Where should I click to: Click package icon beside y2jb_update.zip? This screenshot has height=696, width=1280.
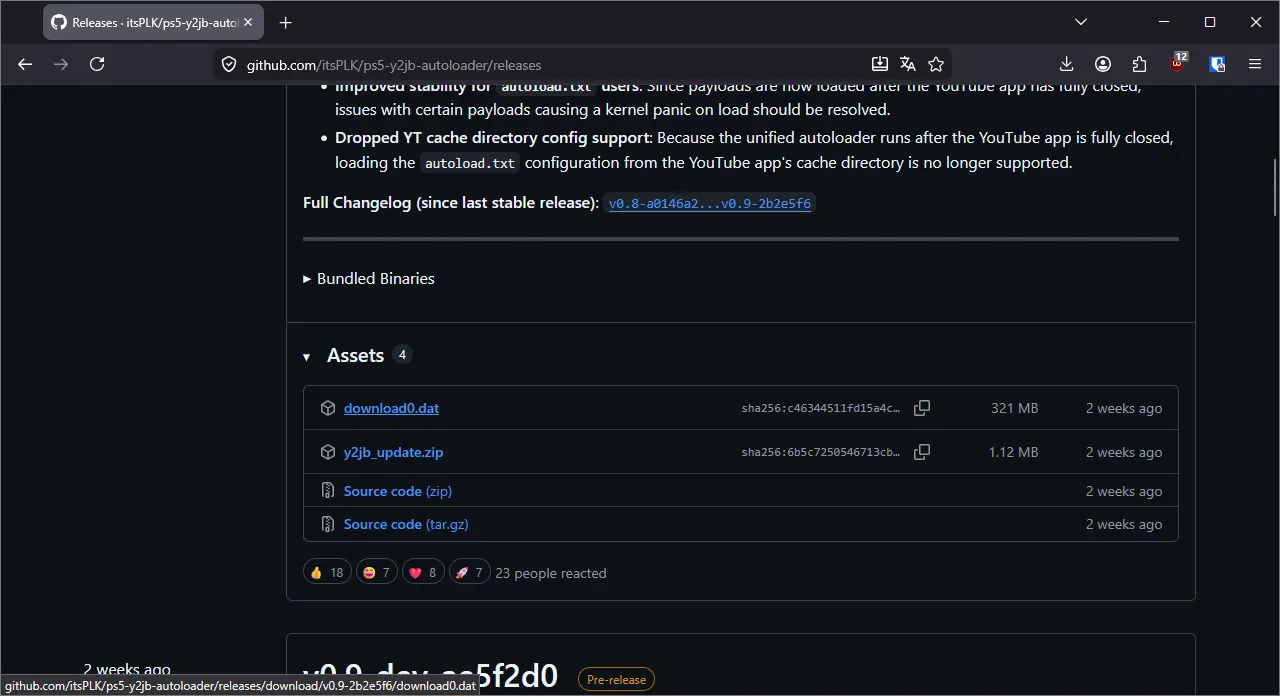[x=327, y=452]
